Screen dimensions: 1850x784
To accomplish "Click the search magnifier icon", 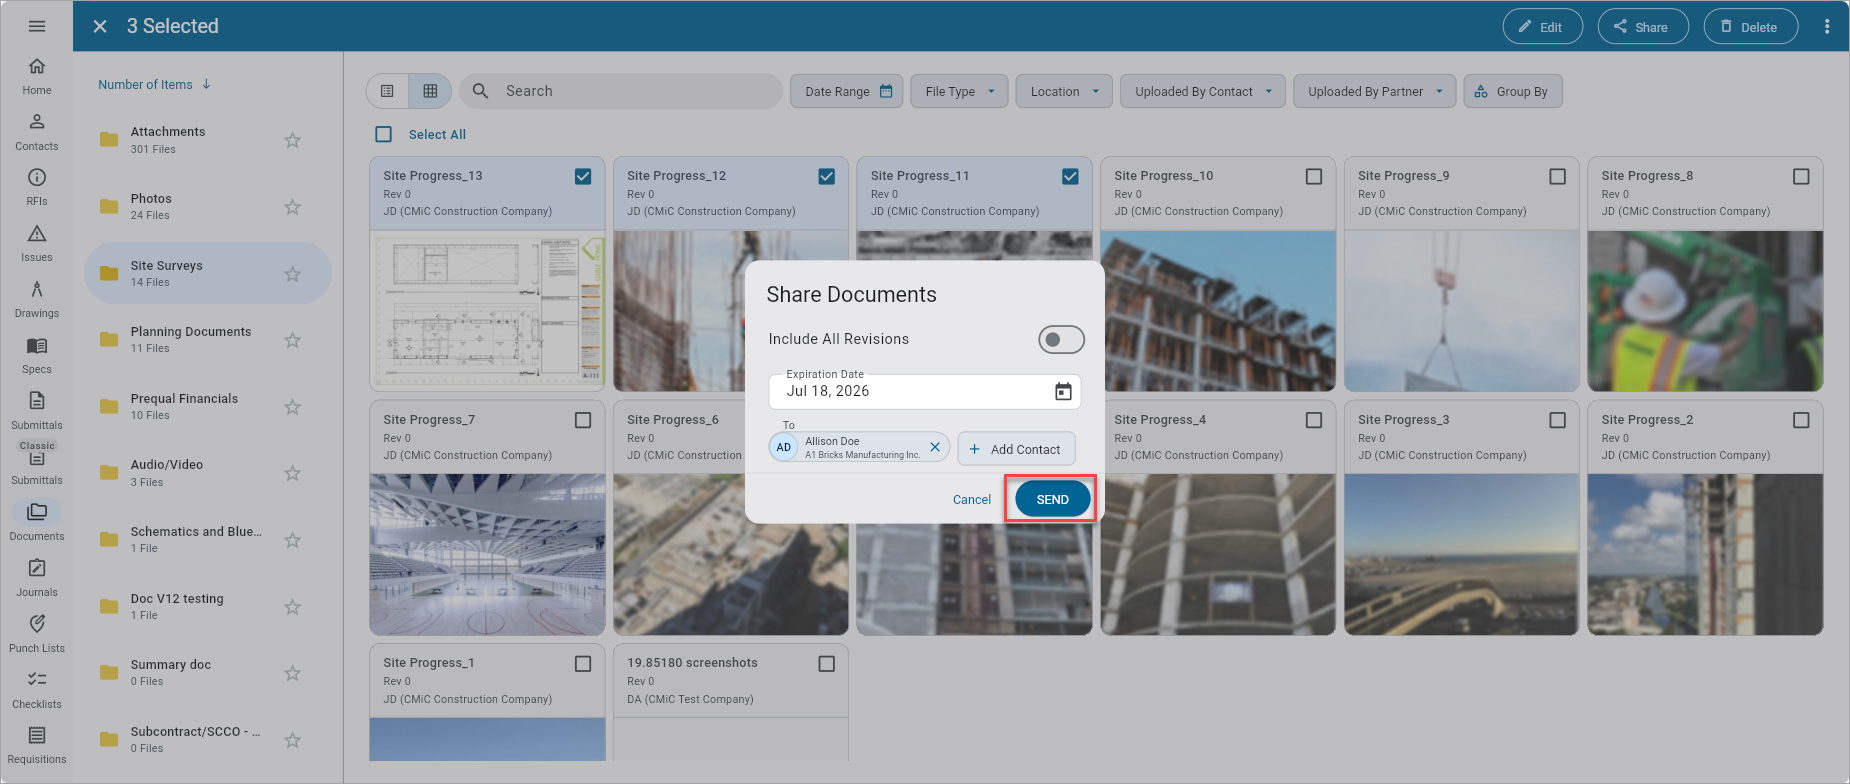I will (481, 91).
